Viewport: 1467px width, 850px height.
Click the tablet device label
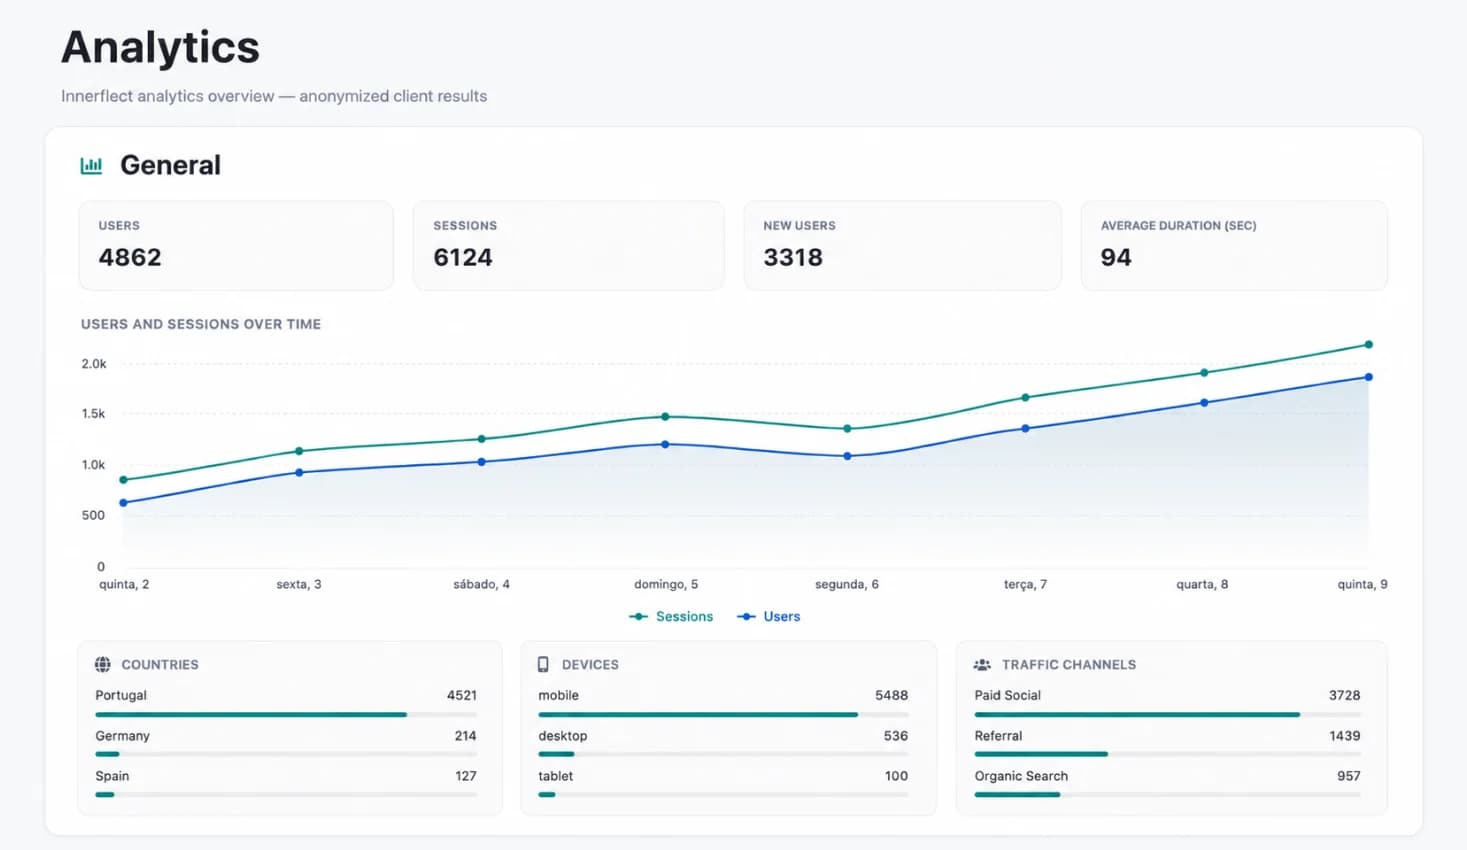pos(556,776)
